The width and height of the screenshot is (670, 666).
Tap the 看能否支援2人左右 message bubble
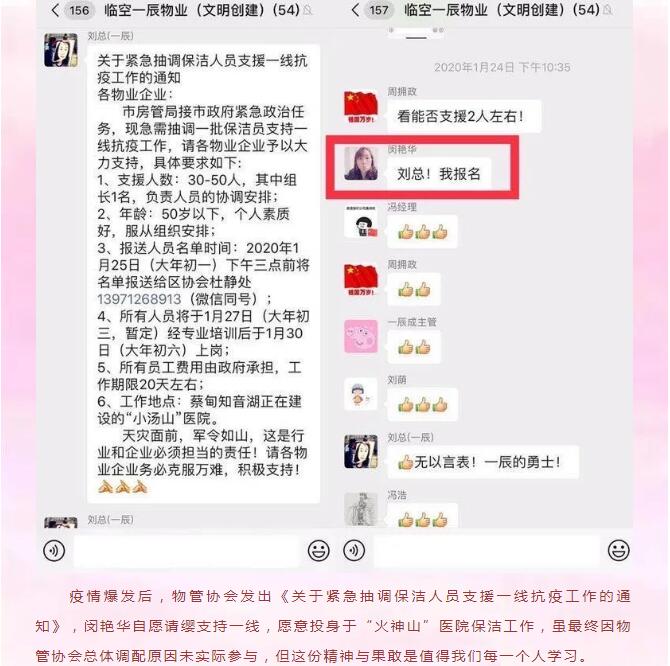click(464, 116)
